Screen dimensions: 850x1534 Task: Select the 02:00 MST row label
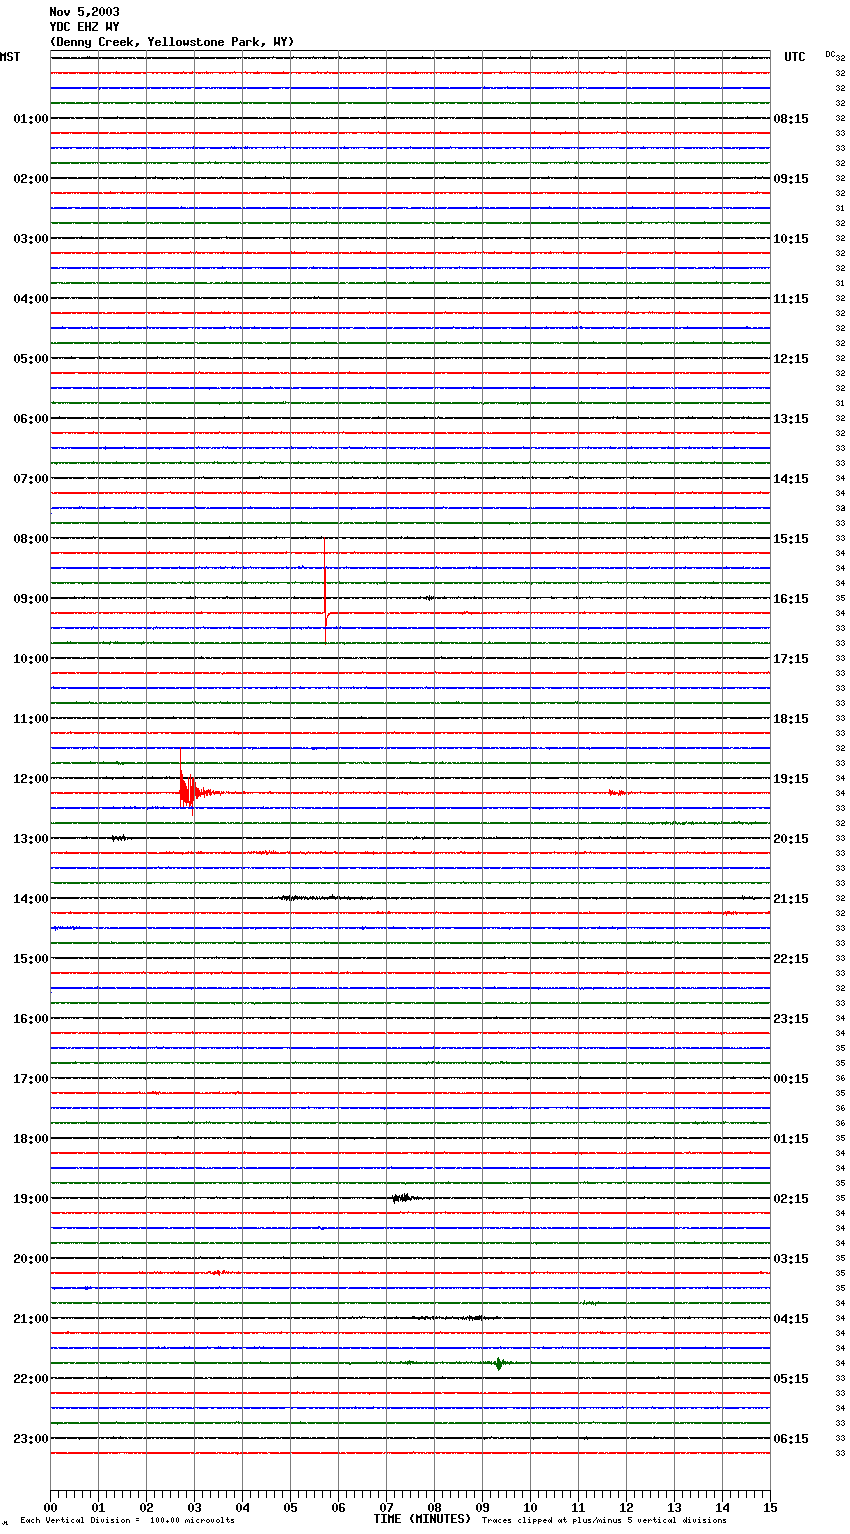pyautogui.click(x=31, y=179)
